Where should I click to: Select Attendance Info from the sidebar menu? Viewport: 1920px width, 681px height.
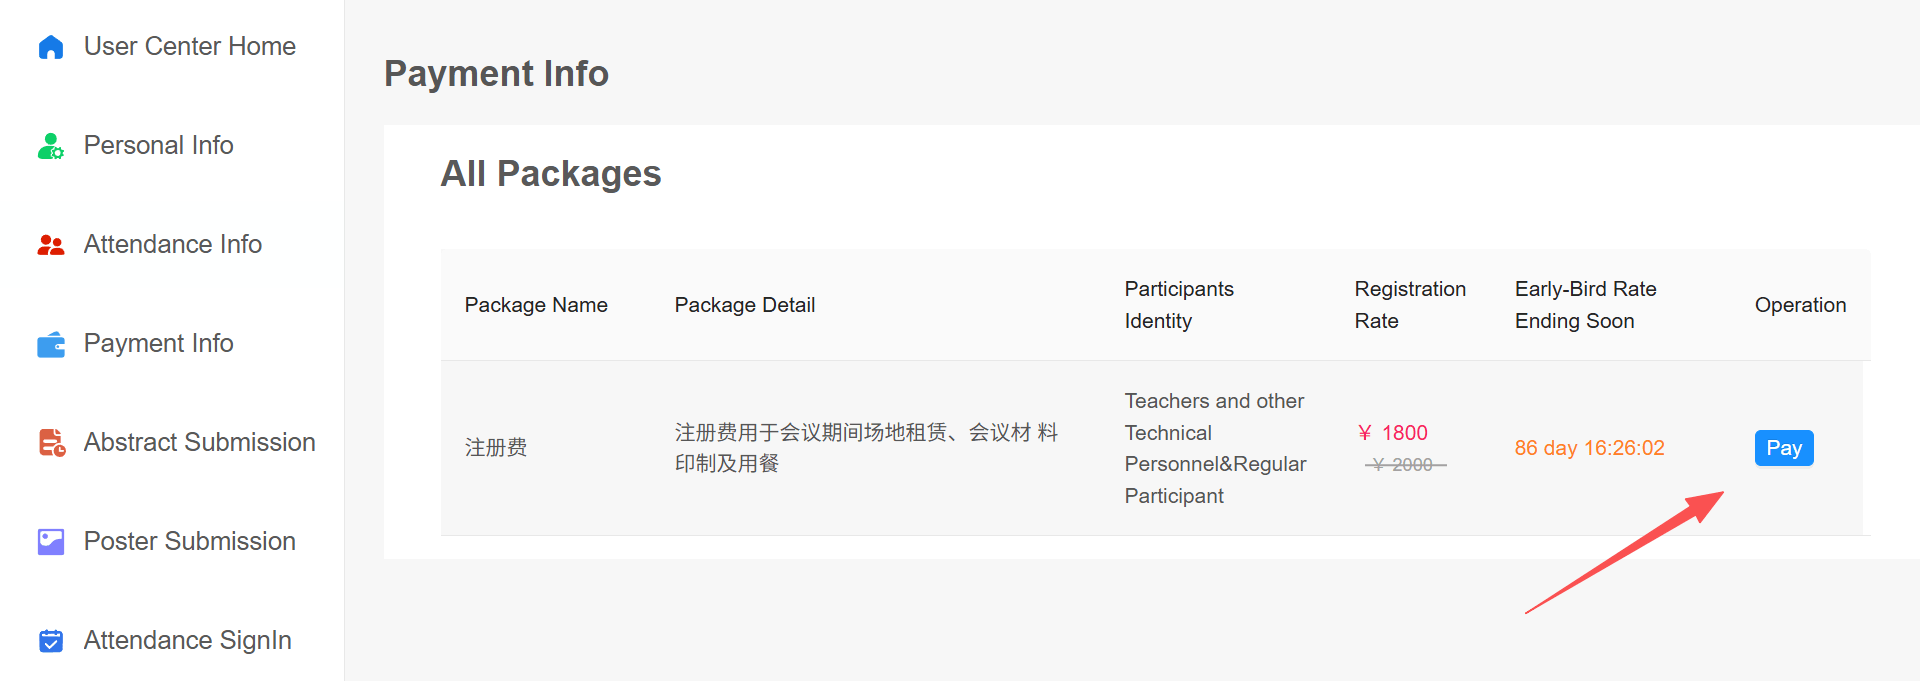pyautogui.click(x=172, y=244)
